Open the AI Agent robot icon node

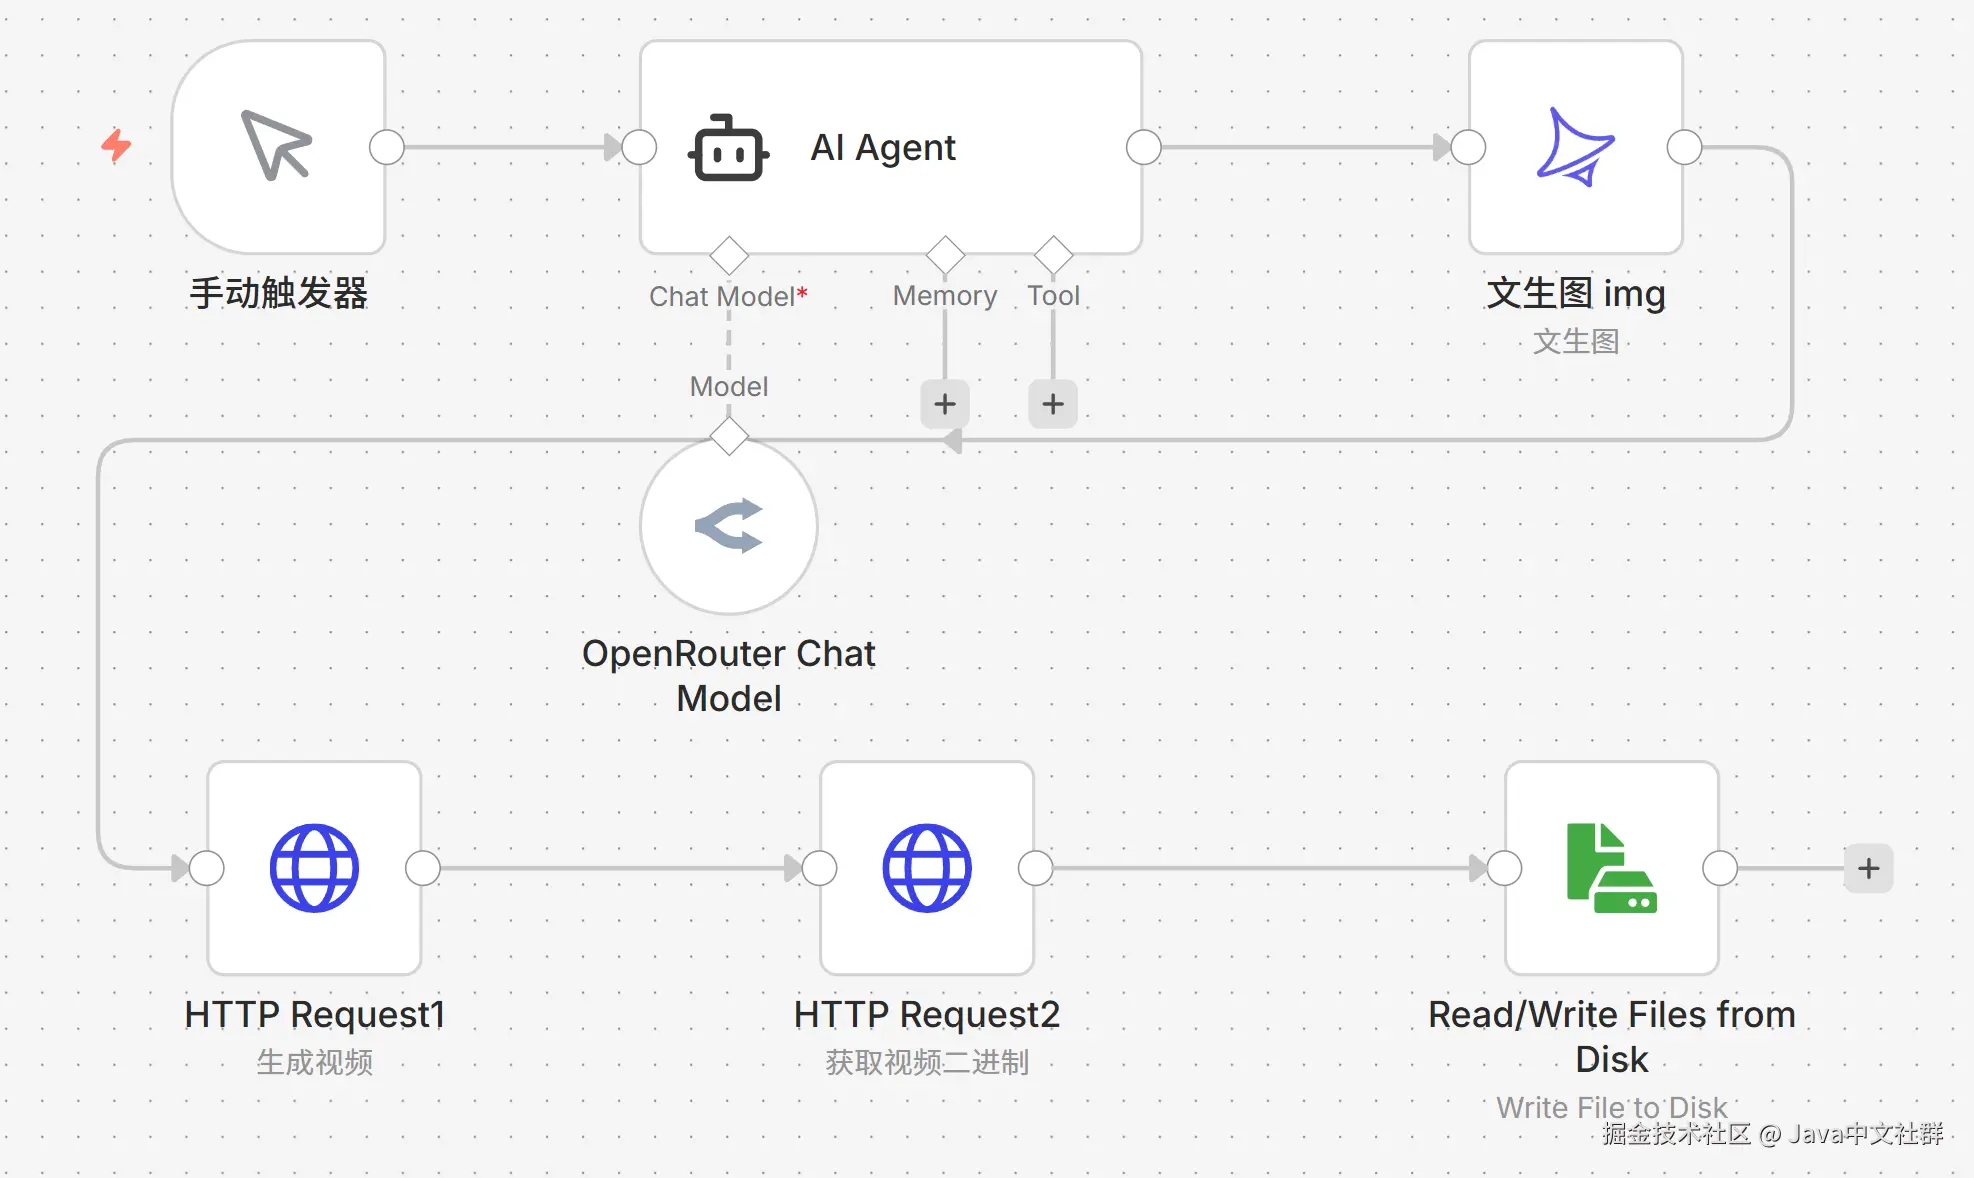(x=728, y=148)
